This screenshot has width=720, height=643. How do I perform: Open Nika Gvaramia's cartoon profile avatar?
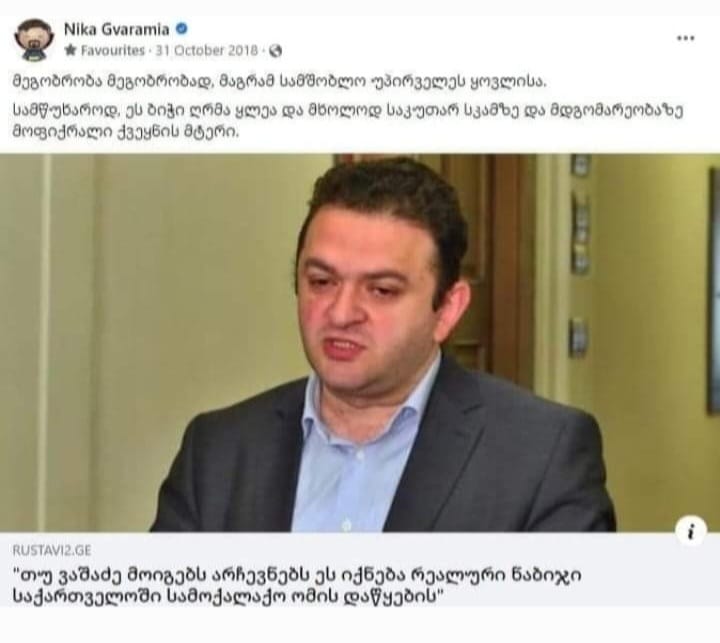click(33, 39)
